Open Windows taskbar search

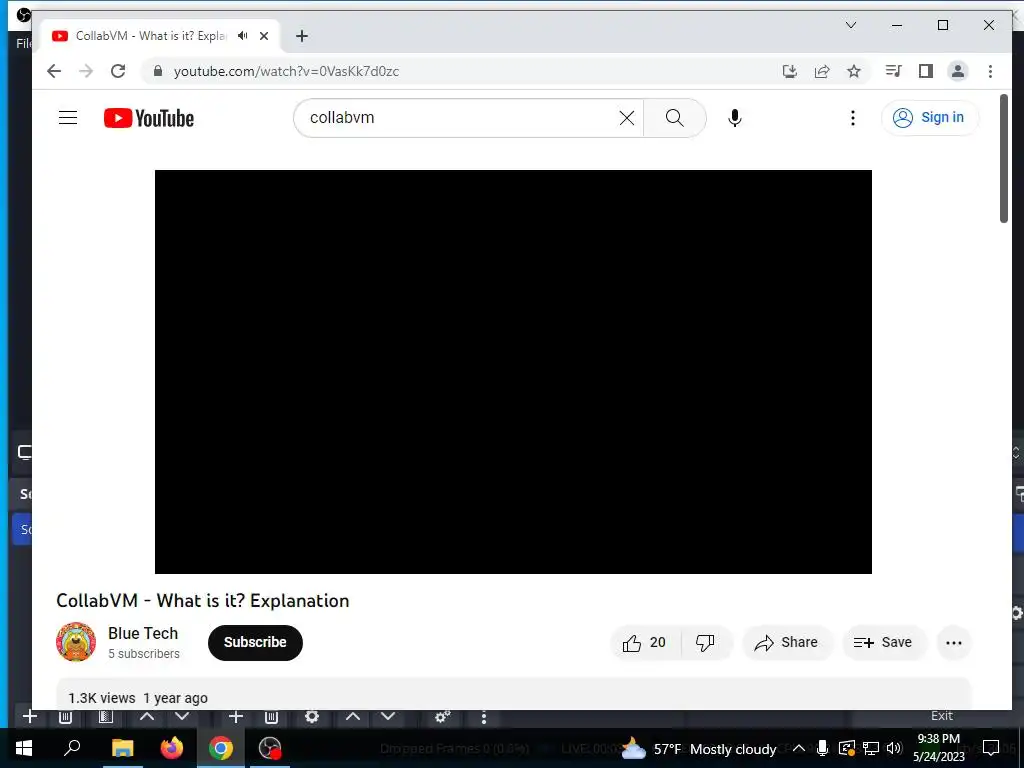click(72, 748)
